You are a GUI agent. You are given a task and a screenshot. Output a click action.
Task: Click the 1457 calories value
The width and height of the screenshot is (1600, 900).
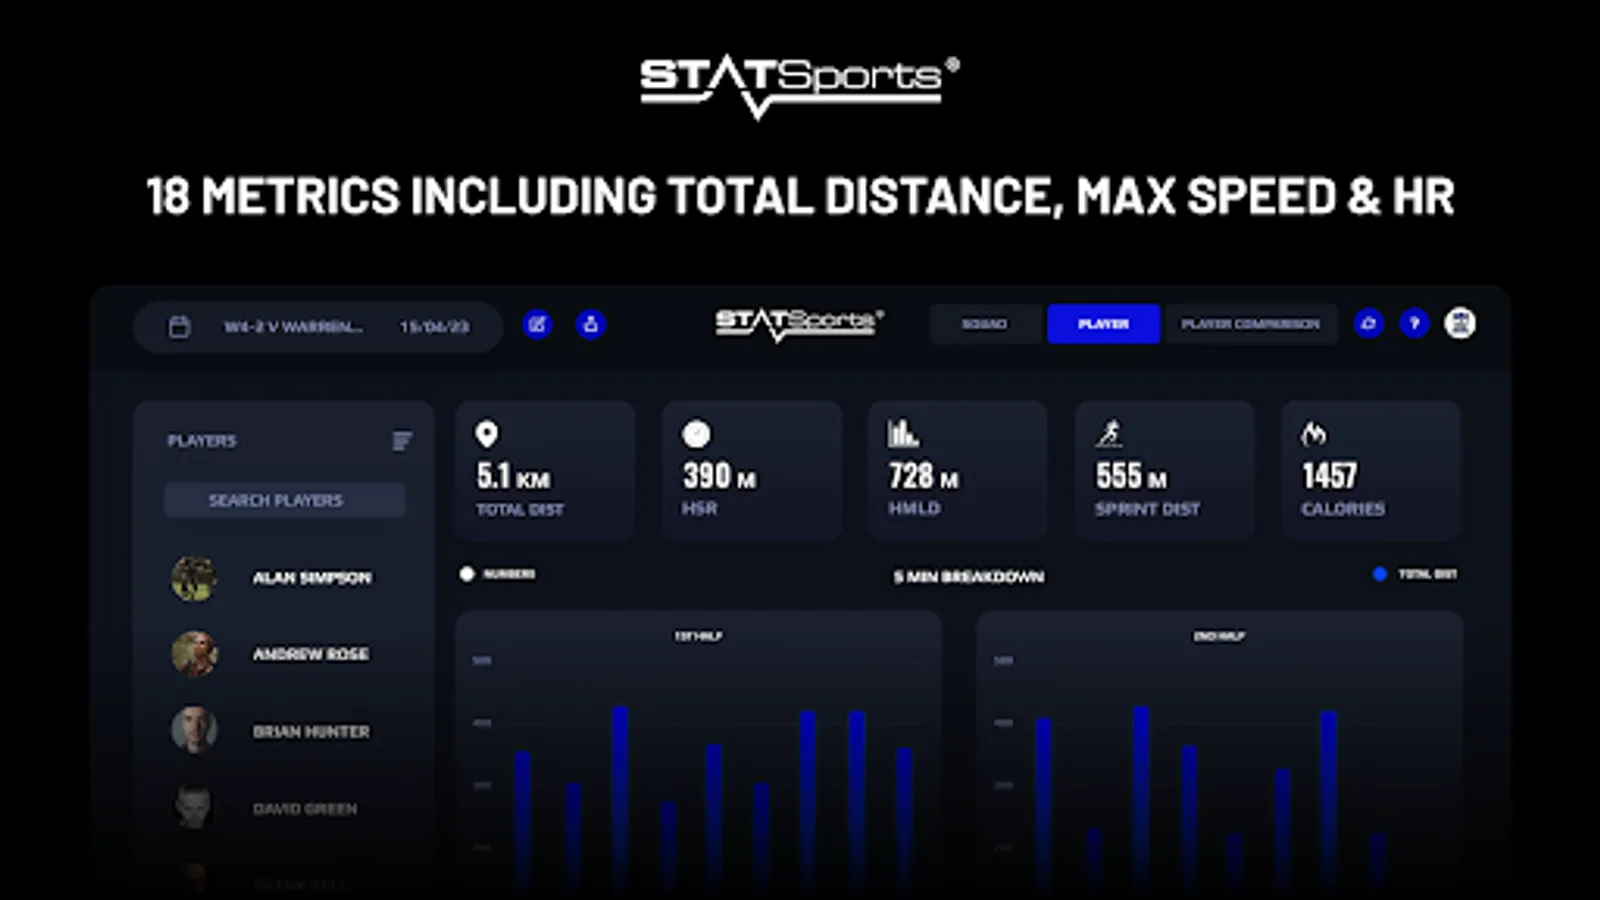(x=1329, y=476)
